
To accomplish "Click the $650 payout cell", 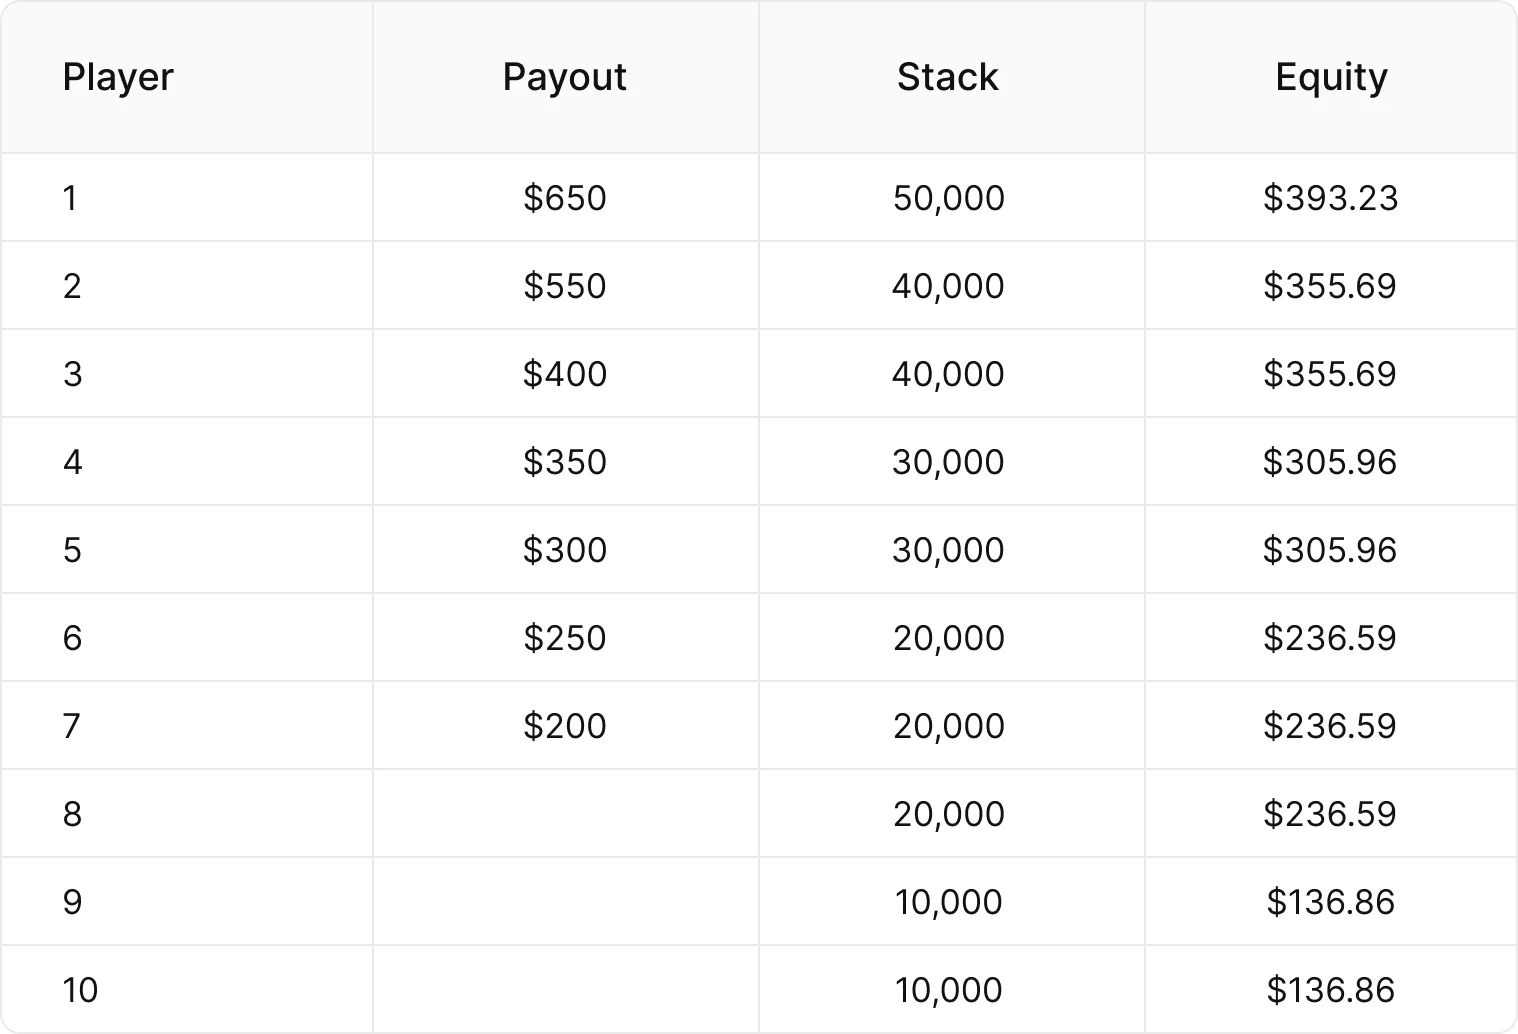I will pyautogui.click(x=564, y=198).
